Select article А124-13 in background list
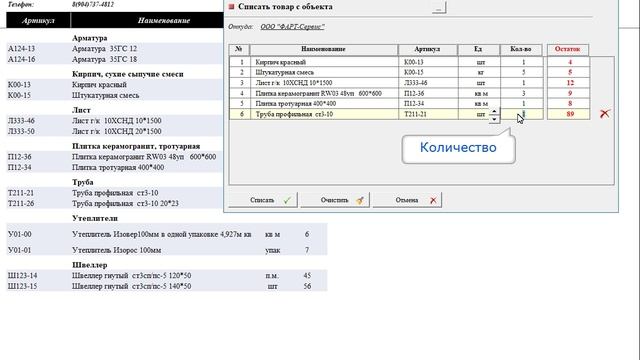This screenshot has width=640, height=360. pos(22,49)
